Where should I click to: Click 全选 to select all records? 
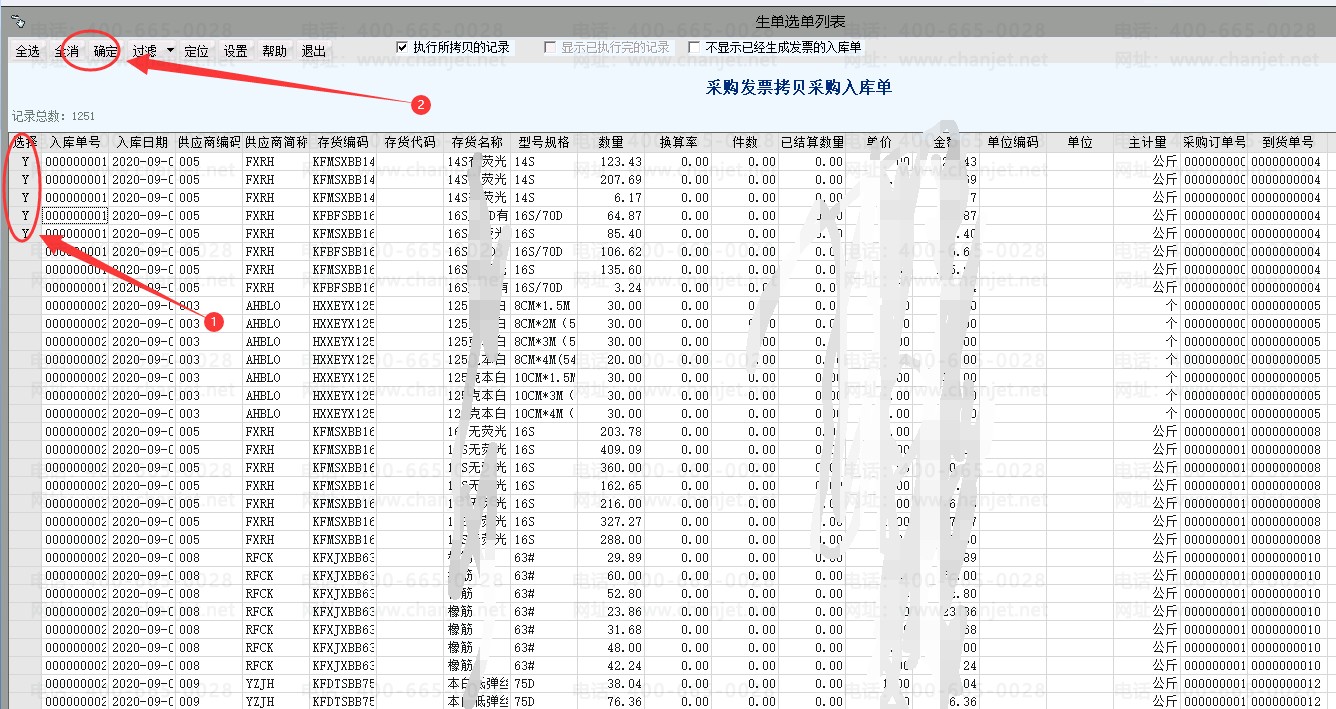coord(27,51)
